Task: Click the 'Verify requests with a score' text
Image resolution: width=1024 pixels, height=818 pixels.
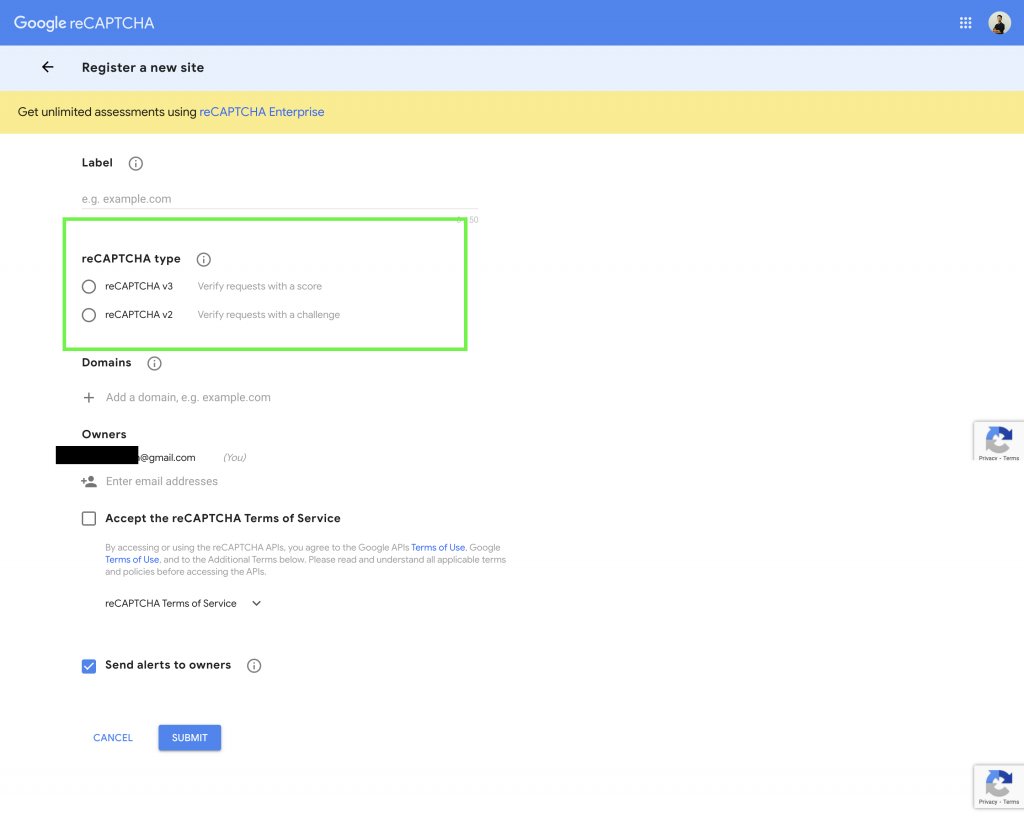Action: [260, 286]
